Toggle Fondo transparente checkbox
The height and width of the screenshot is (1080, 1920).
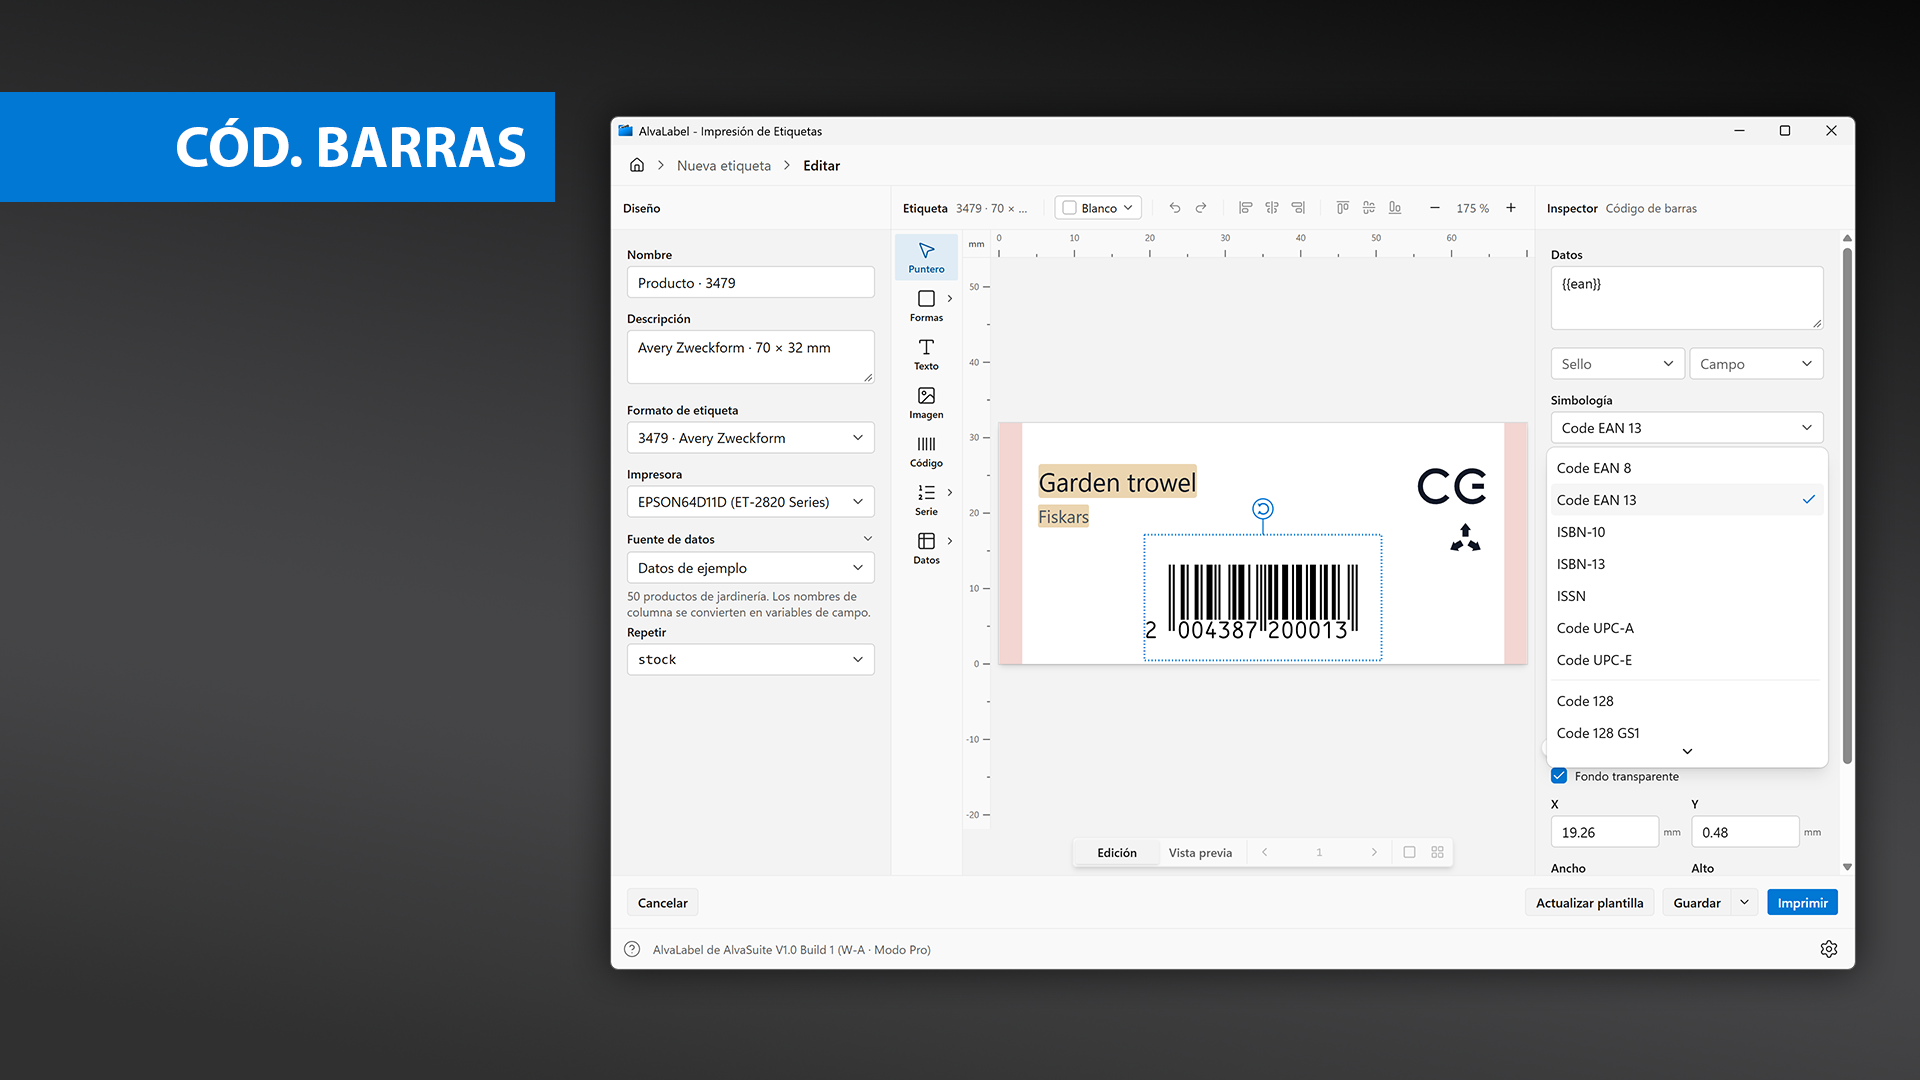coord(1559,776)
